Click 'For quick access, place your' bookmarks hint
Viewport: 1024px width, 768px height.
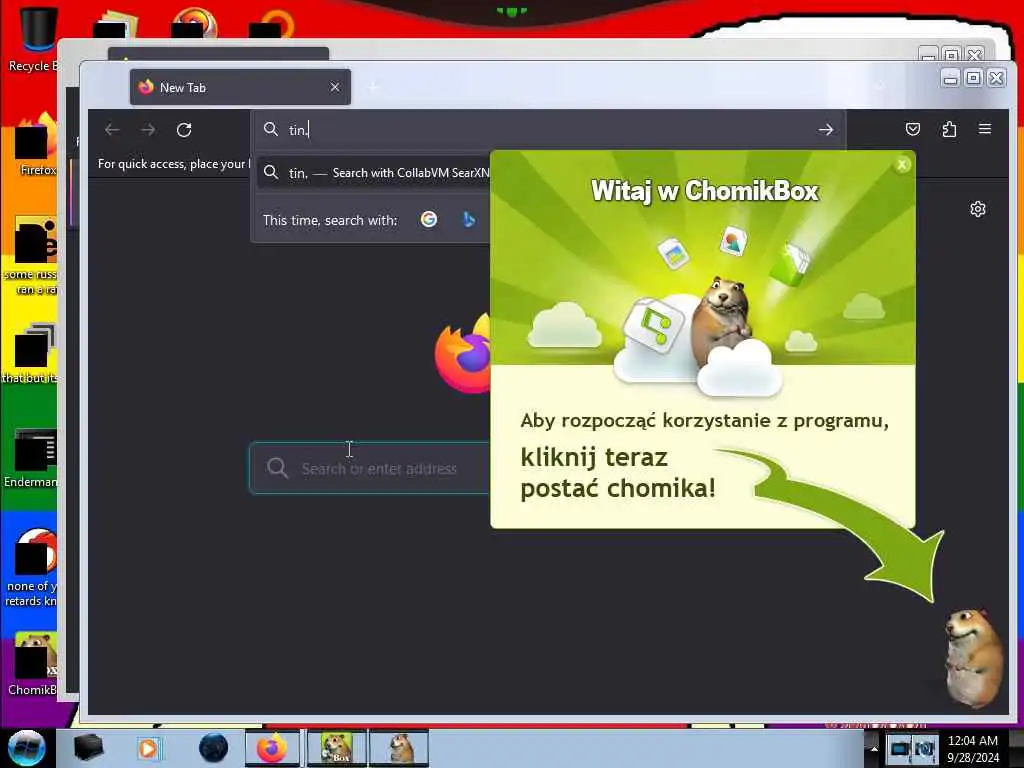pos(172,164)
